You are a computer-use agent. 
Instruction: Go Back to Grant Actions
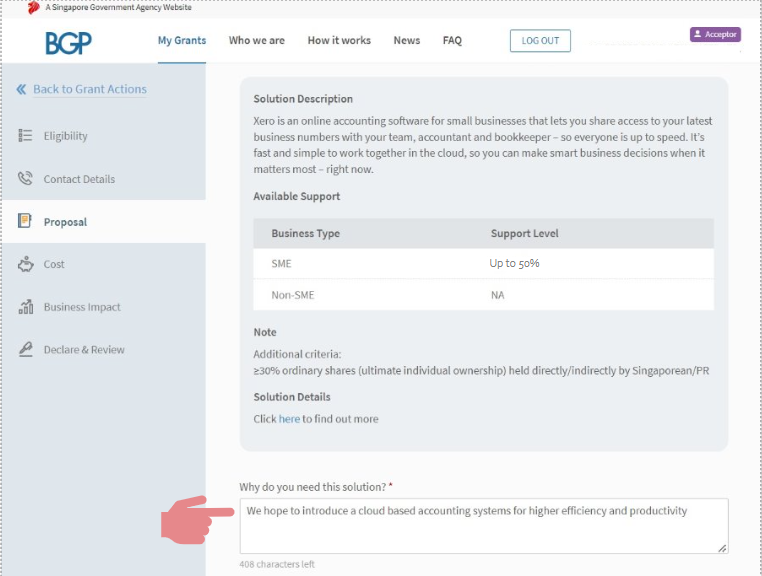point(90,89)
